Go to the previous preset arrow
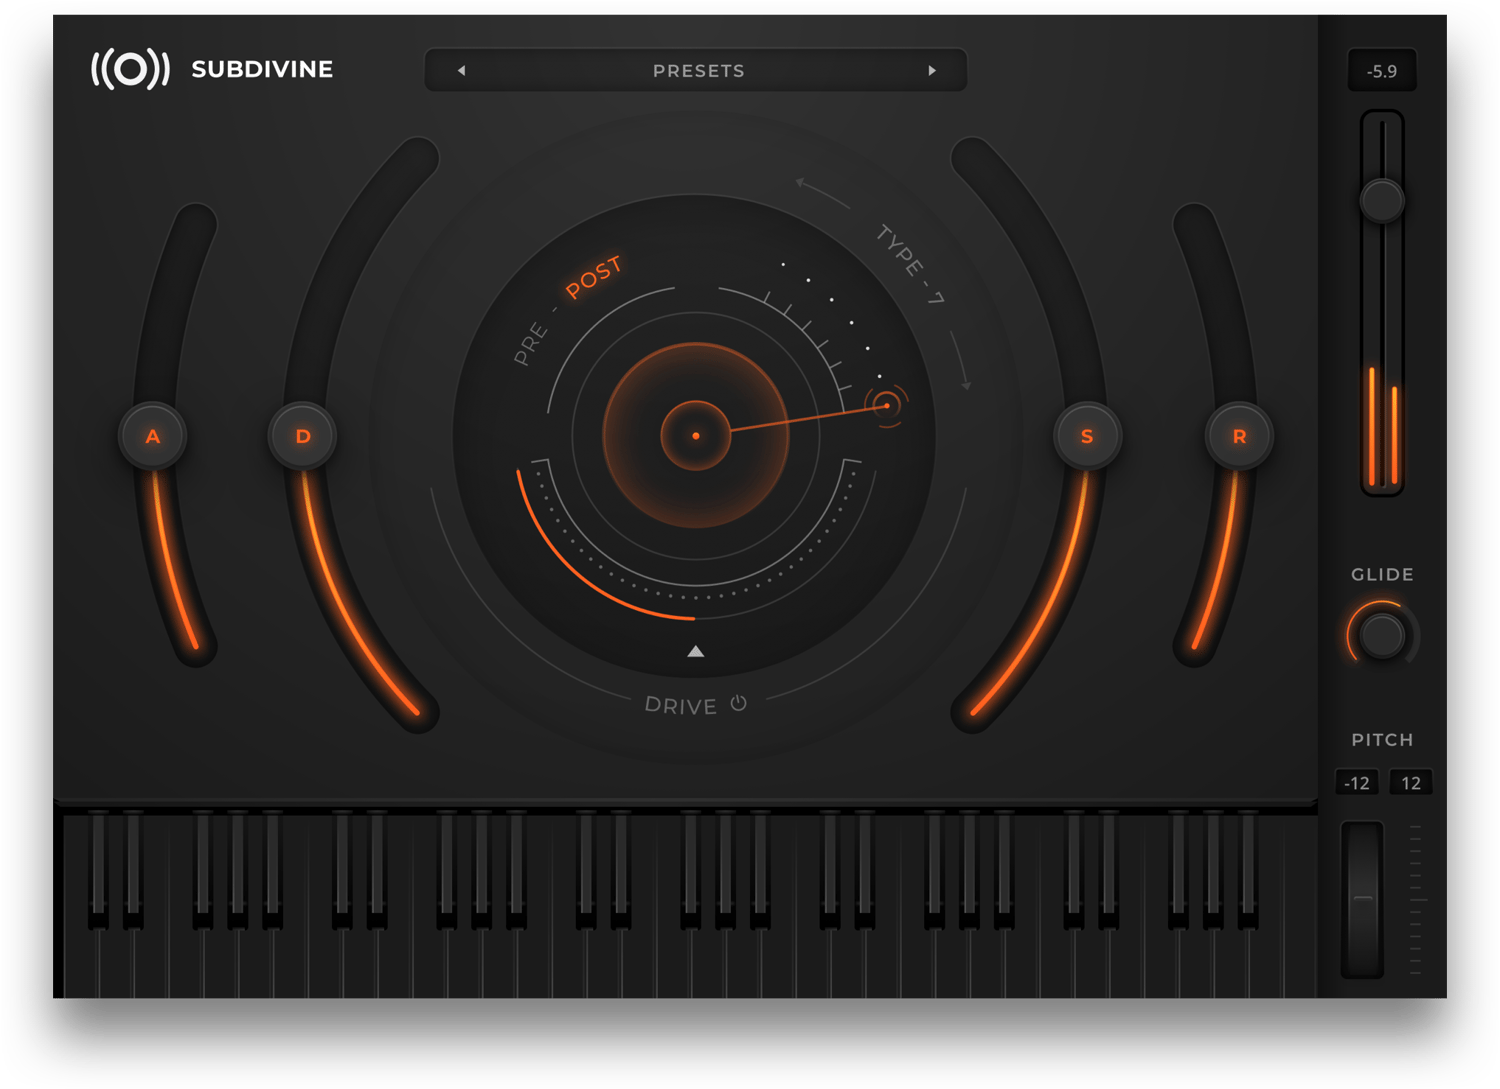The width and height of the screenshot is (1500, 1089). (x=461, y=71)
